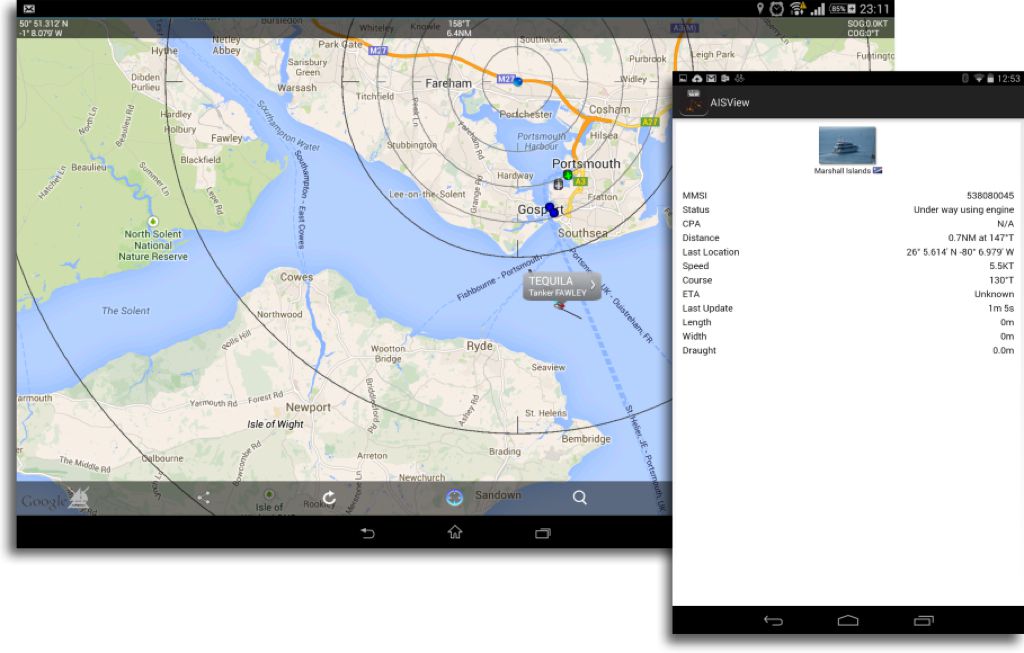Tap the M27 road badge near Park Gate
Image resolution: width=1024 pixels, height=653 pixels.
click(x=377, y=50)
